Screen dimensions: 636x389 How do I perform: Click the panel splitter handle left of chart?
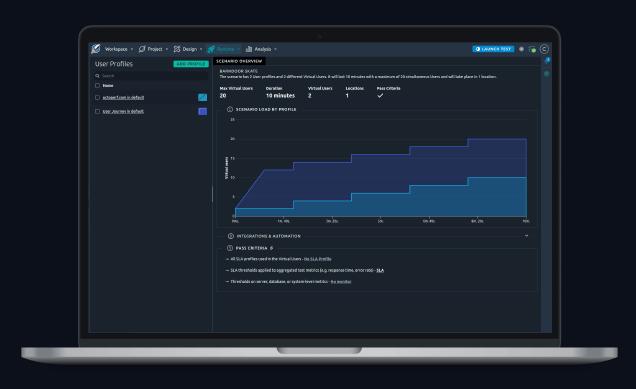tap(213, 194)
